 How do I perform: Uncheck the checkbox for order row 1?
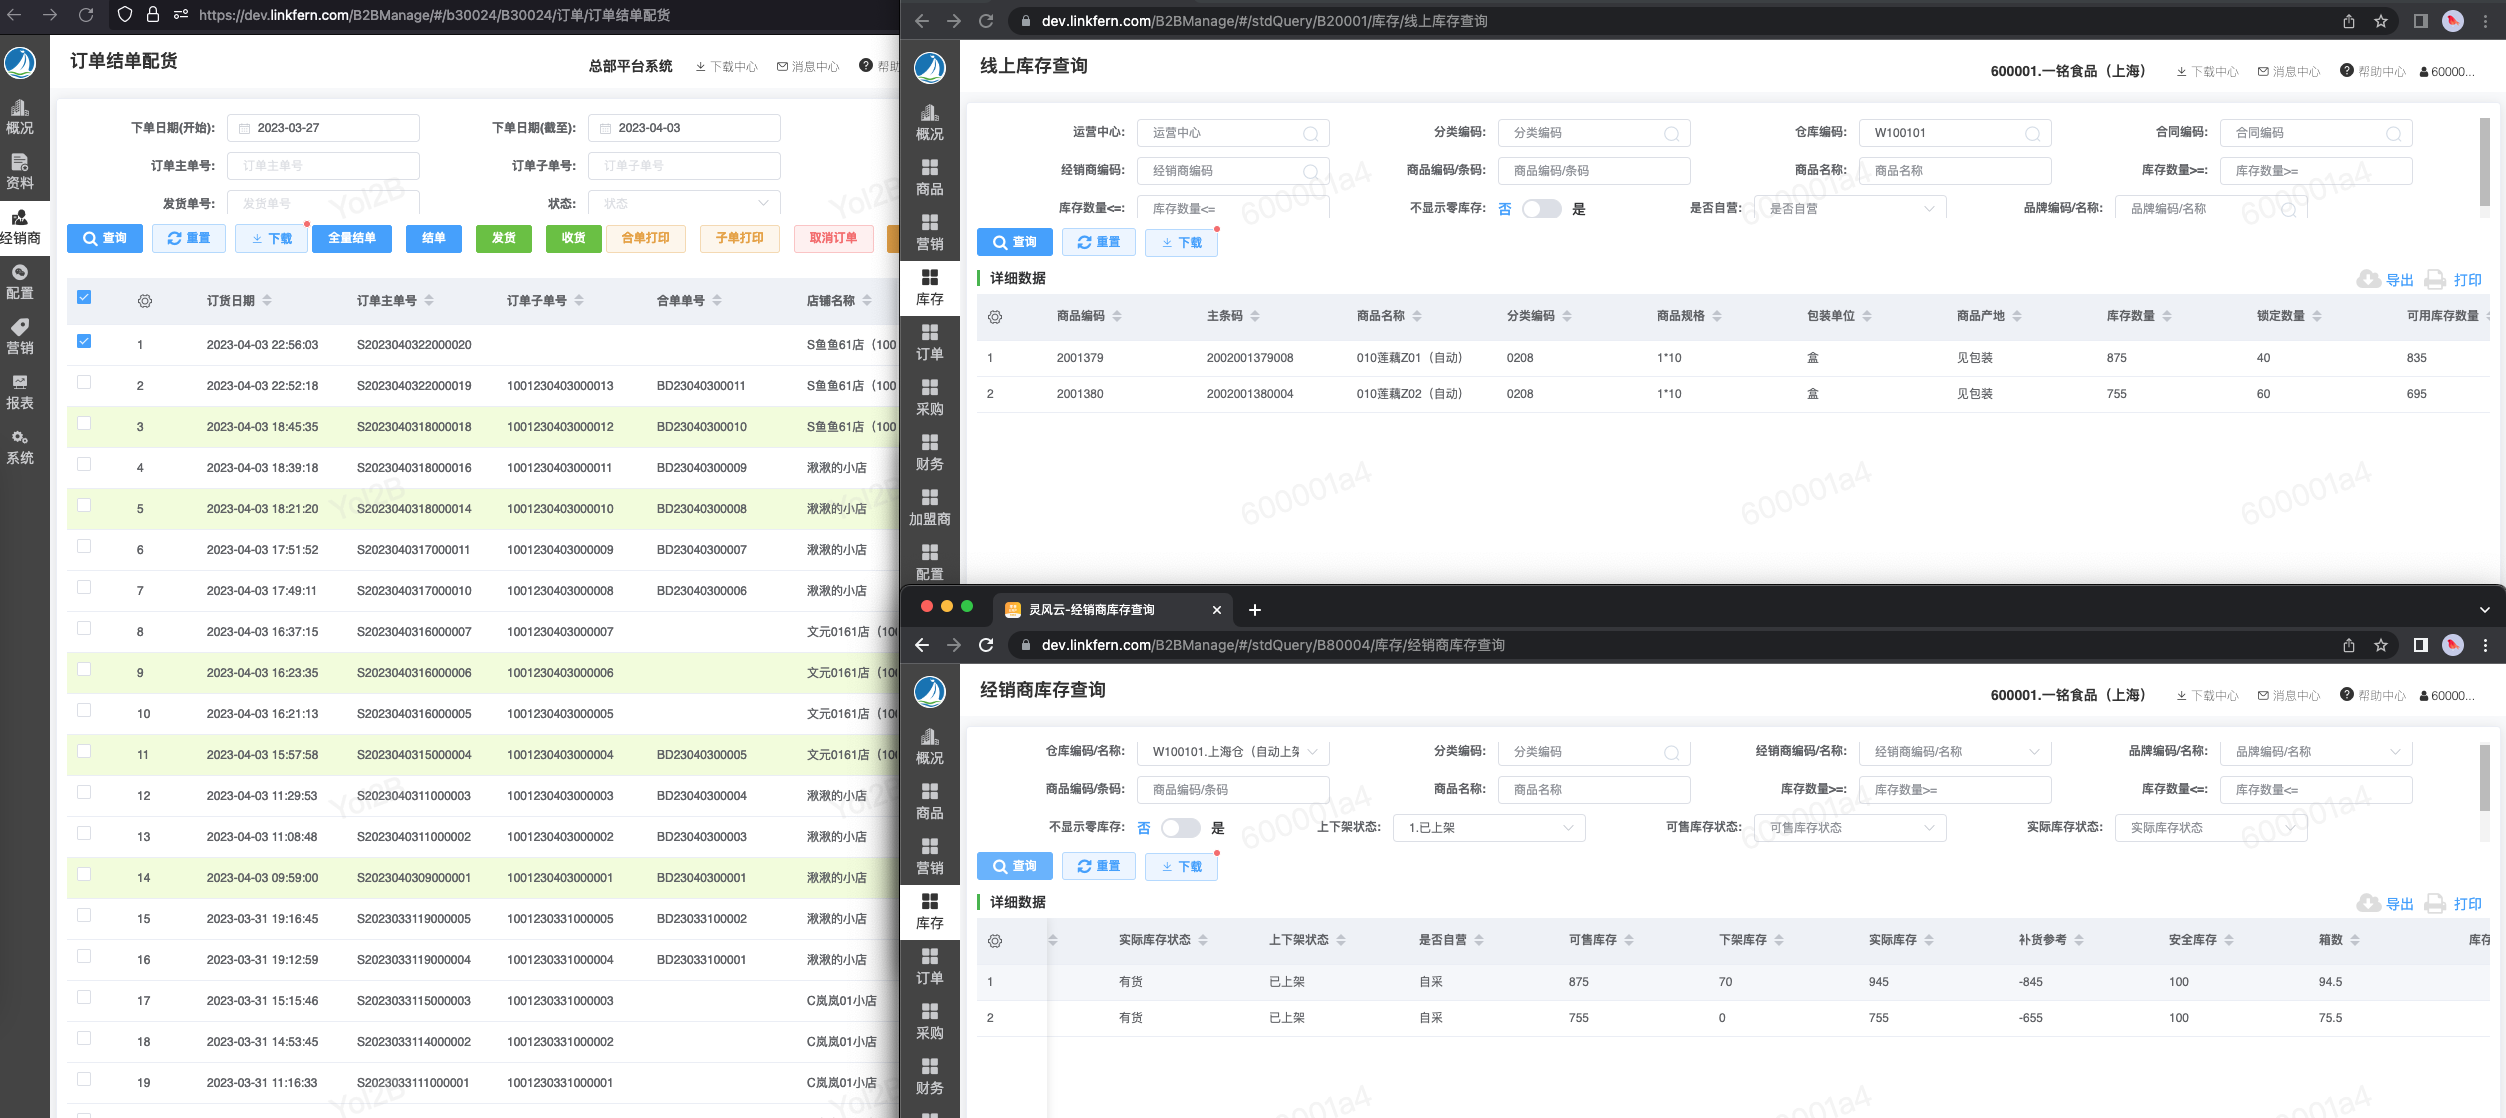point(84,341)
